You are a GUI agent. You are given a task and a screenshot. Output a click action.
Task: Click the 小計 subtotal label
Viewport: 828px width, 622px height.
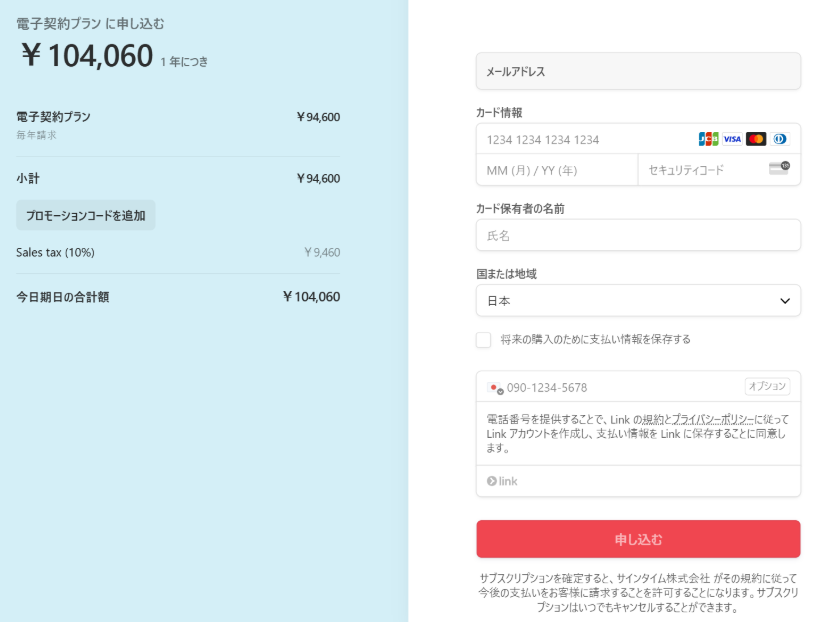coord(28,178)
